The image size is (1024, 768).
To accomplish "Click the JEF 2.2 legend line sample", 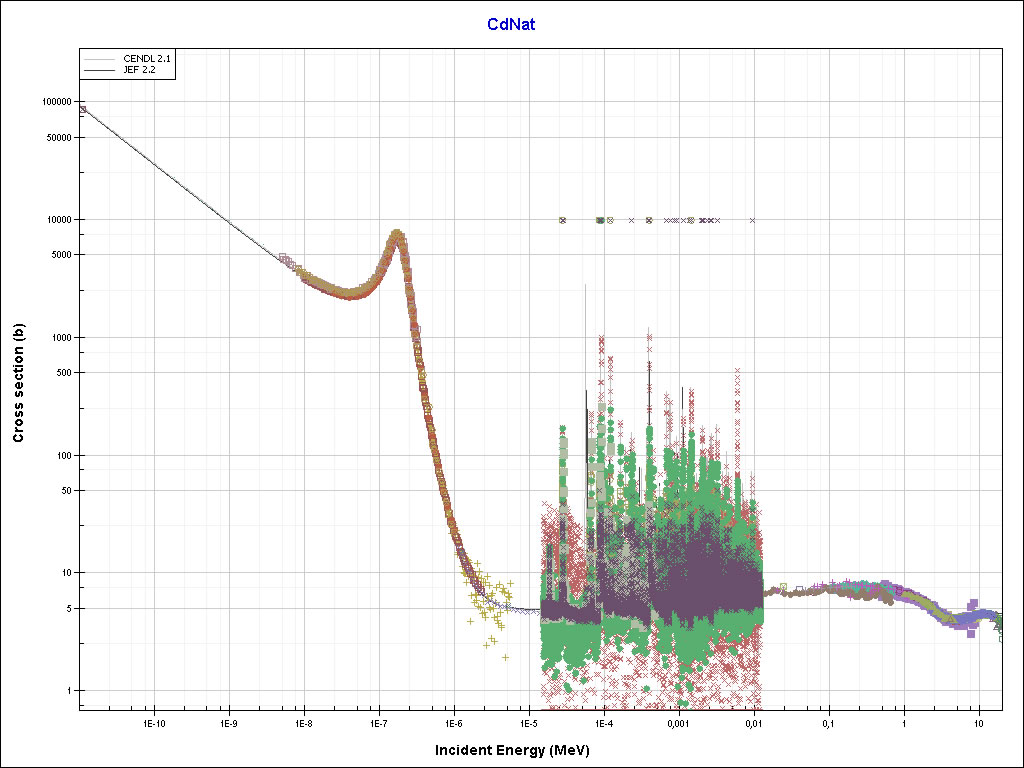I will (101, 71).
